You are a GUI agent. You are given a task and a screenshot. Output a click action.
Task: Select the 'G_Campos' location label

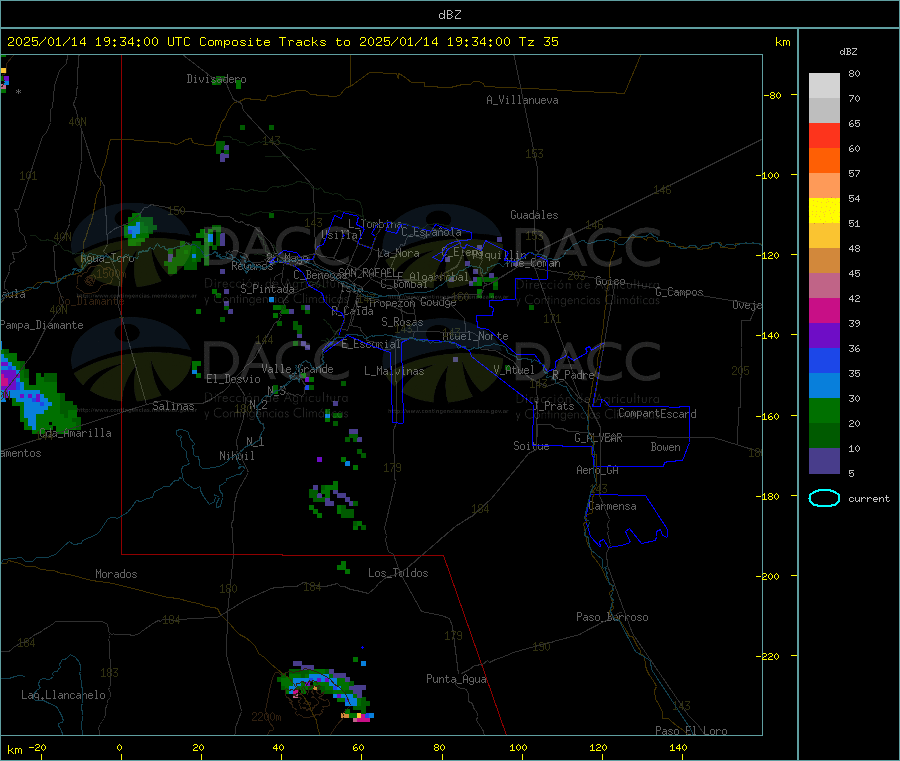point(680,292)
